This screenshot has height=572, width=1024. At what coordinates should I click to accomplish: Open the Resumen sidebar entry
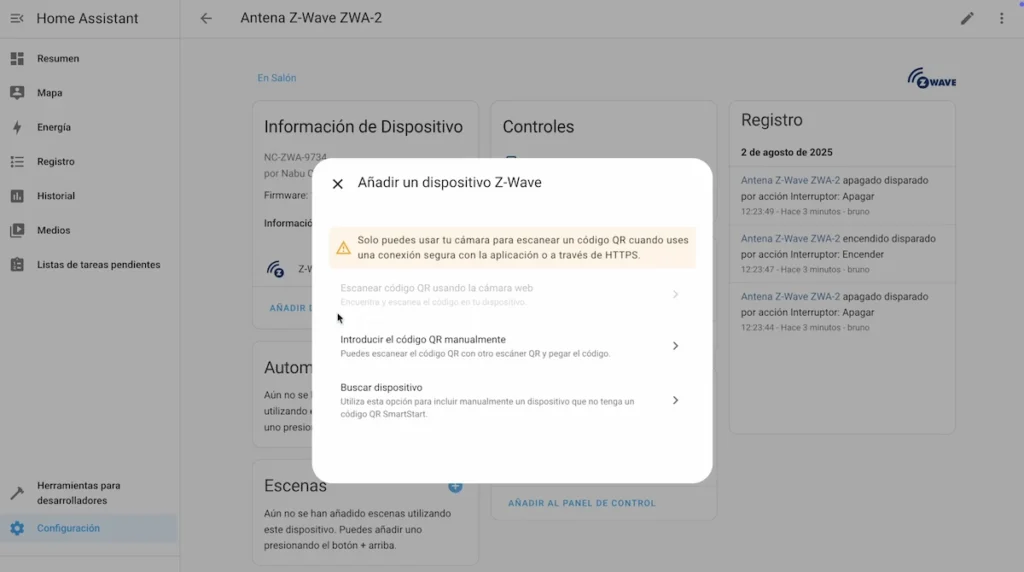[89, 59]
